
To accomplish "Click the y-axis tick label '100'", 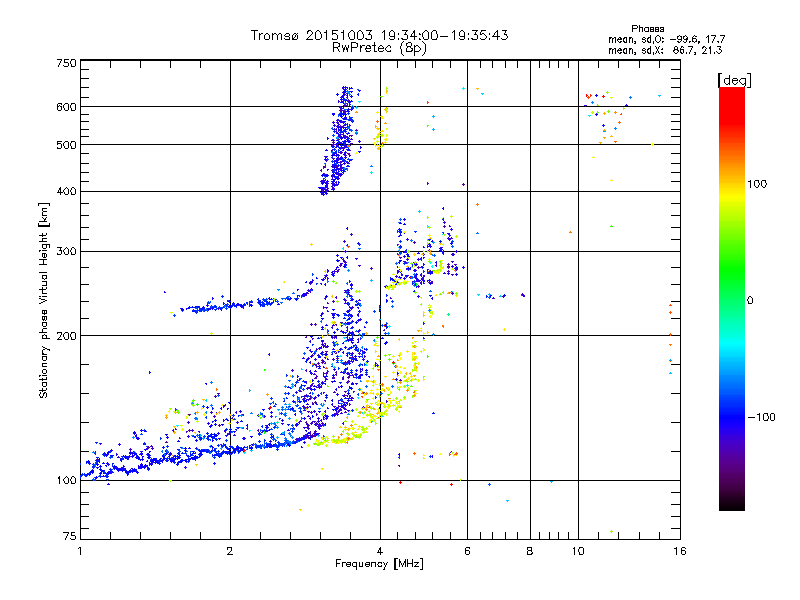I will 66,481.
